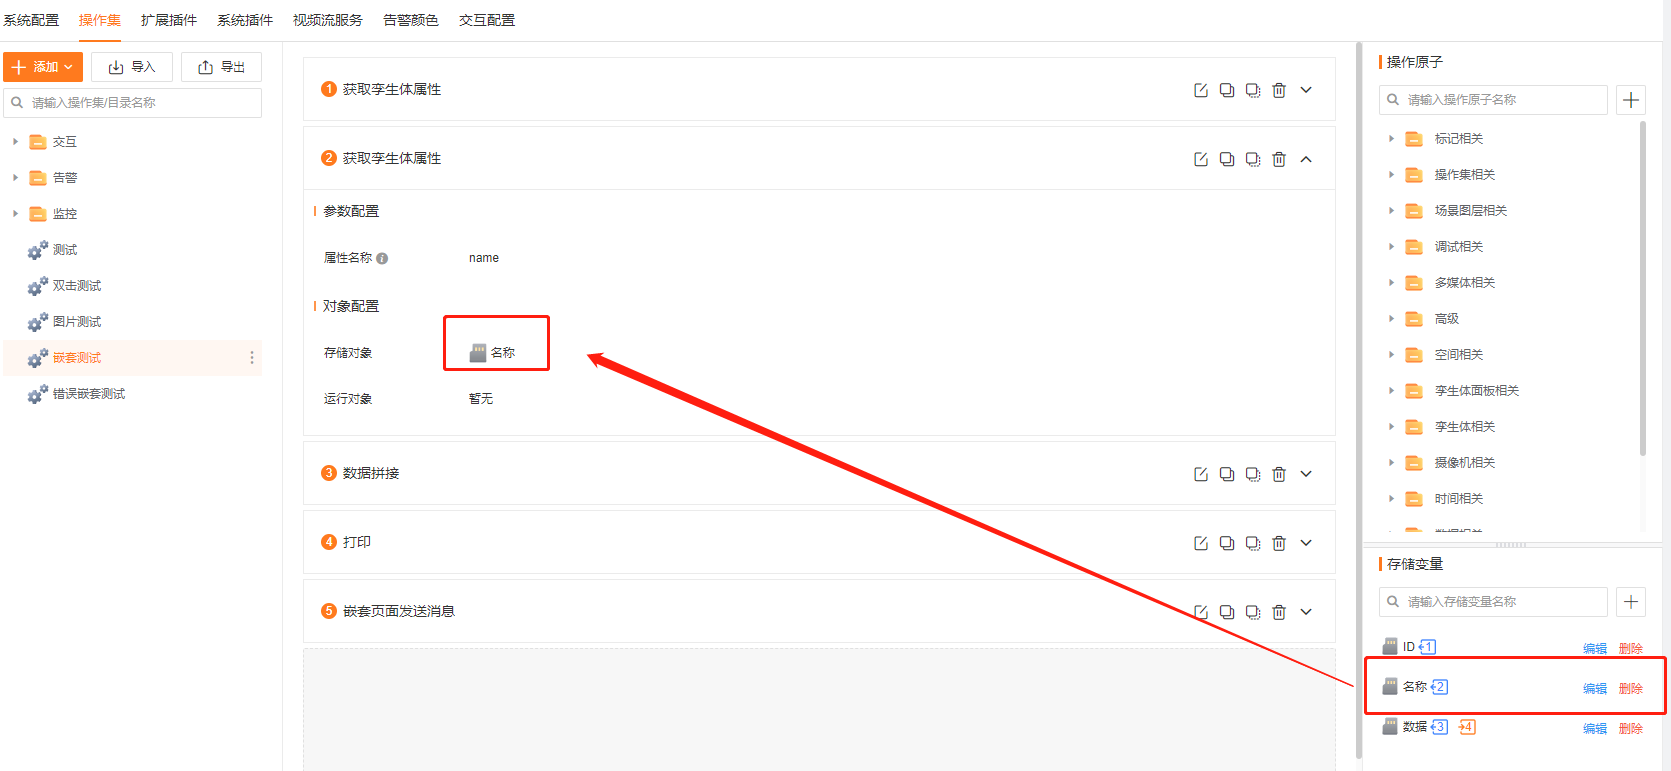Viewport: 1671px width, 771px height.
Task: Focus the 请输入存储变量名称 search field
Action: pos(1493,602)
